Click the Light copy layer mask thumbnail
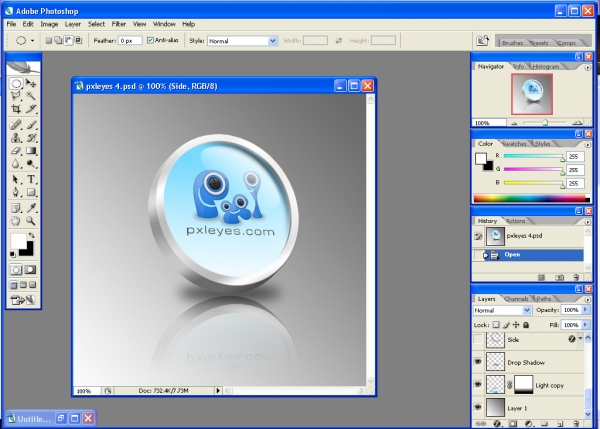600x429 pixels. (523, 384)
